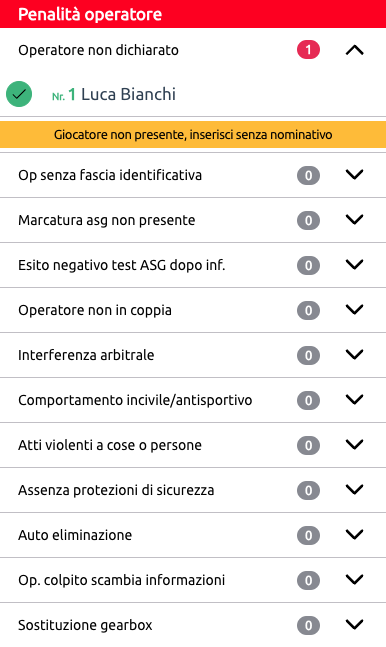Expand Interferenza arbitrale chevron arrow

coord(354,355)
